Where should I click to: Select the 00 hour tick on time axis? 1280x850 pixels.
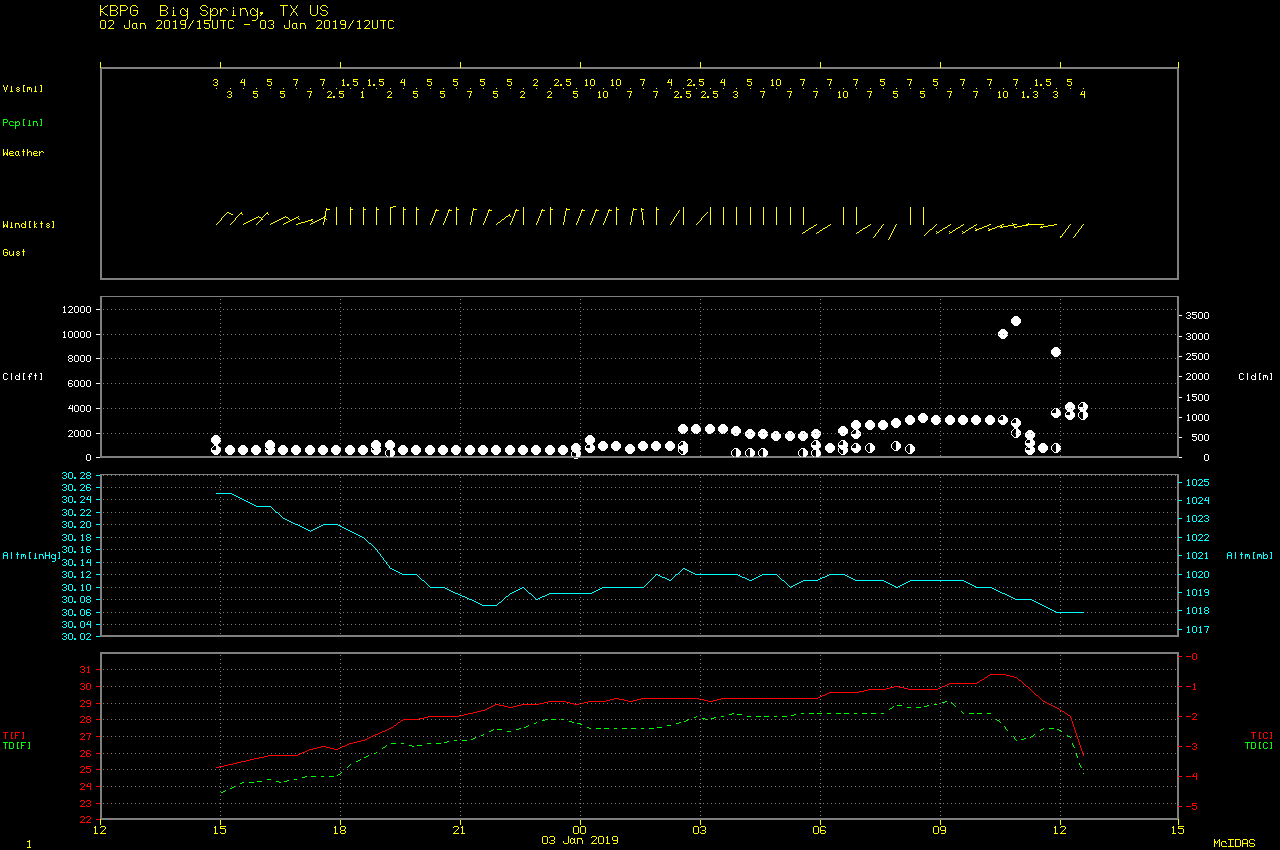580,829
